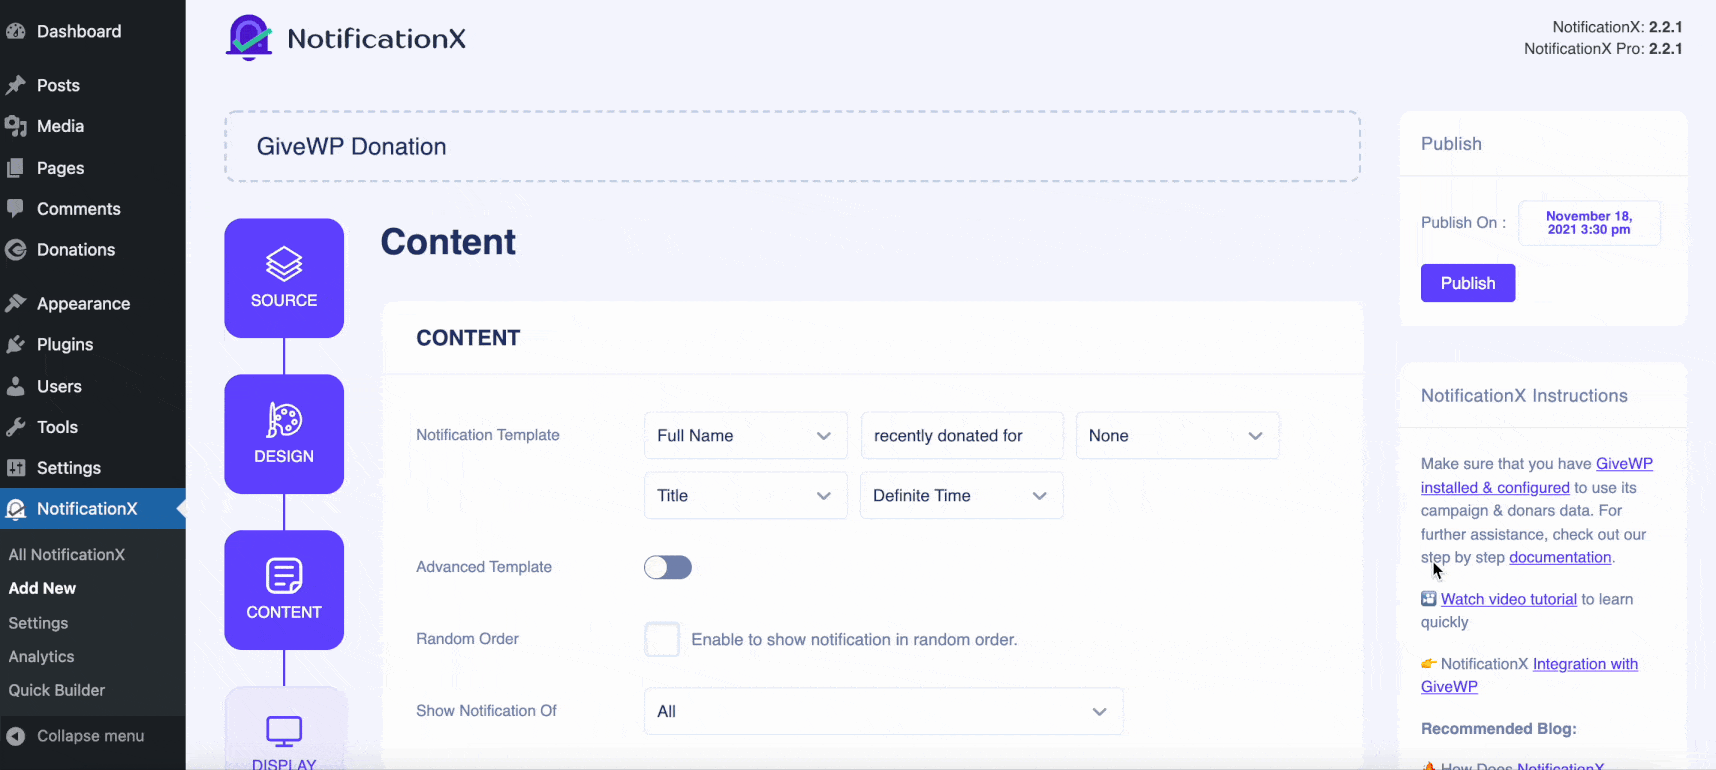Image resolution: width=1716 pixels, height=770 pixels.
Task: Open the None template dropdown
Action: (1178, 436)
